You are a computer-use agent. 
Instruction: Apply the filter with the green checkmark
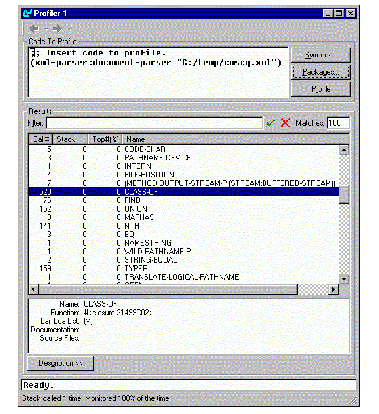(271, 123)
